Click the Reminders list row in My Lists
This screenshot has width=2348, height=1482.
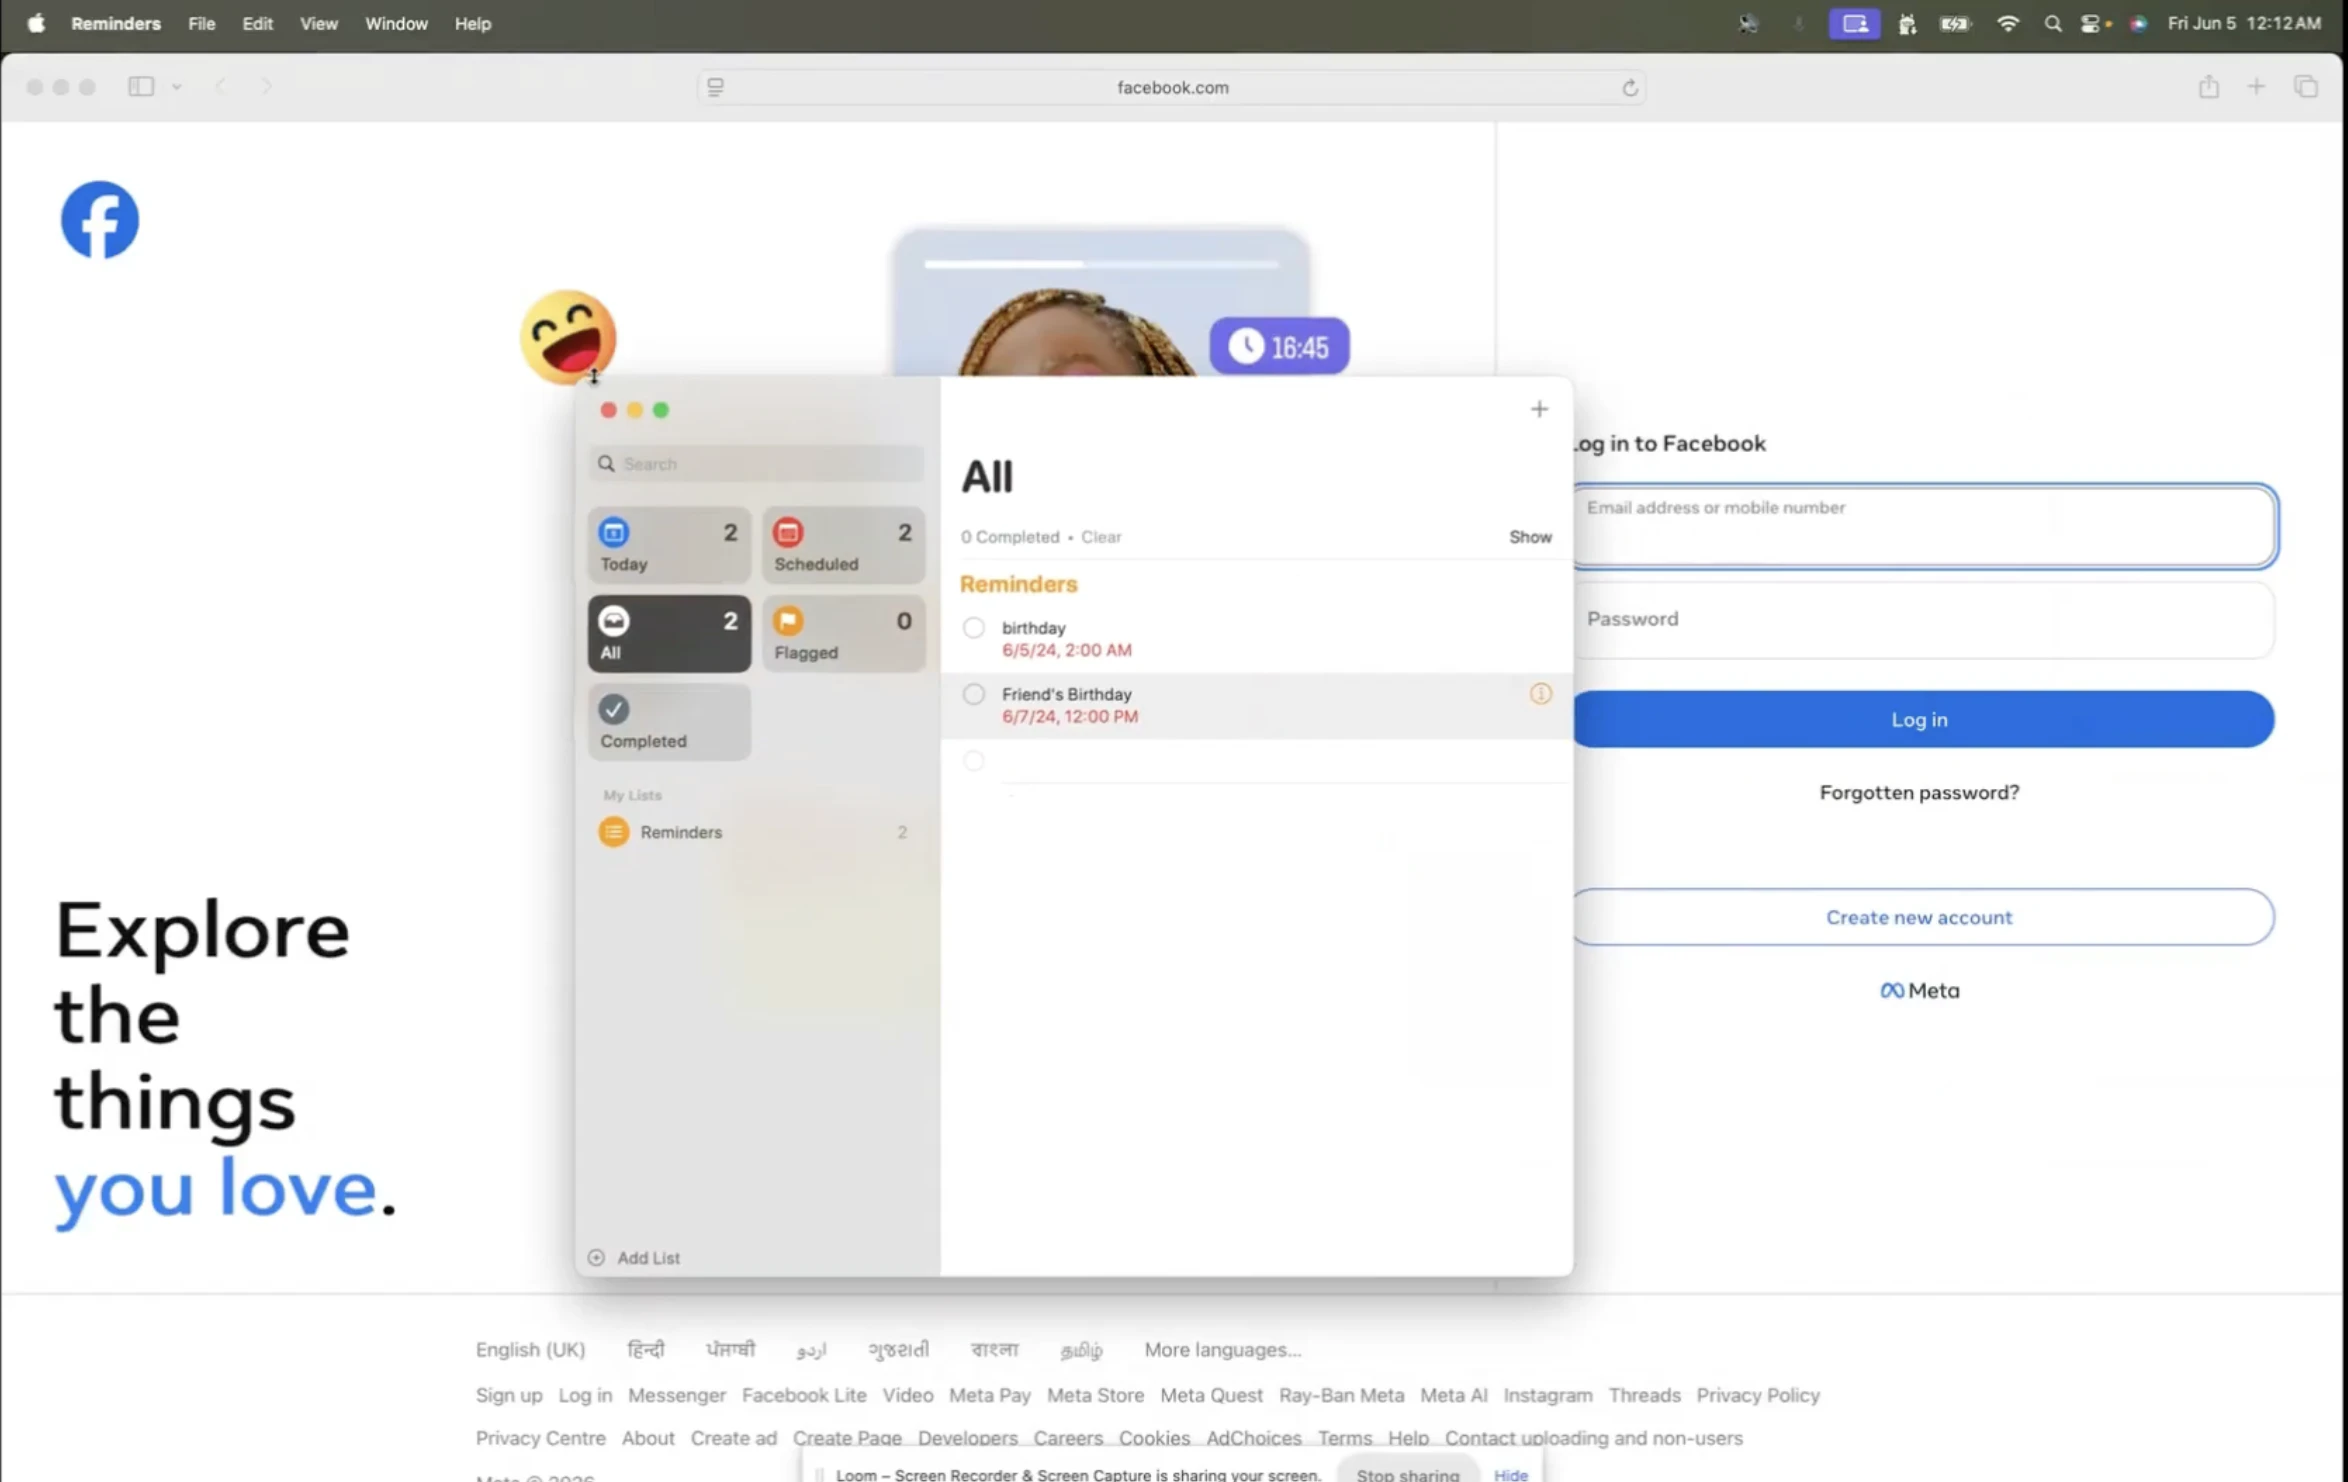[755, 832]
